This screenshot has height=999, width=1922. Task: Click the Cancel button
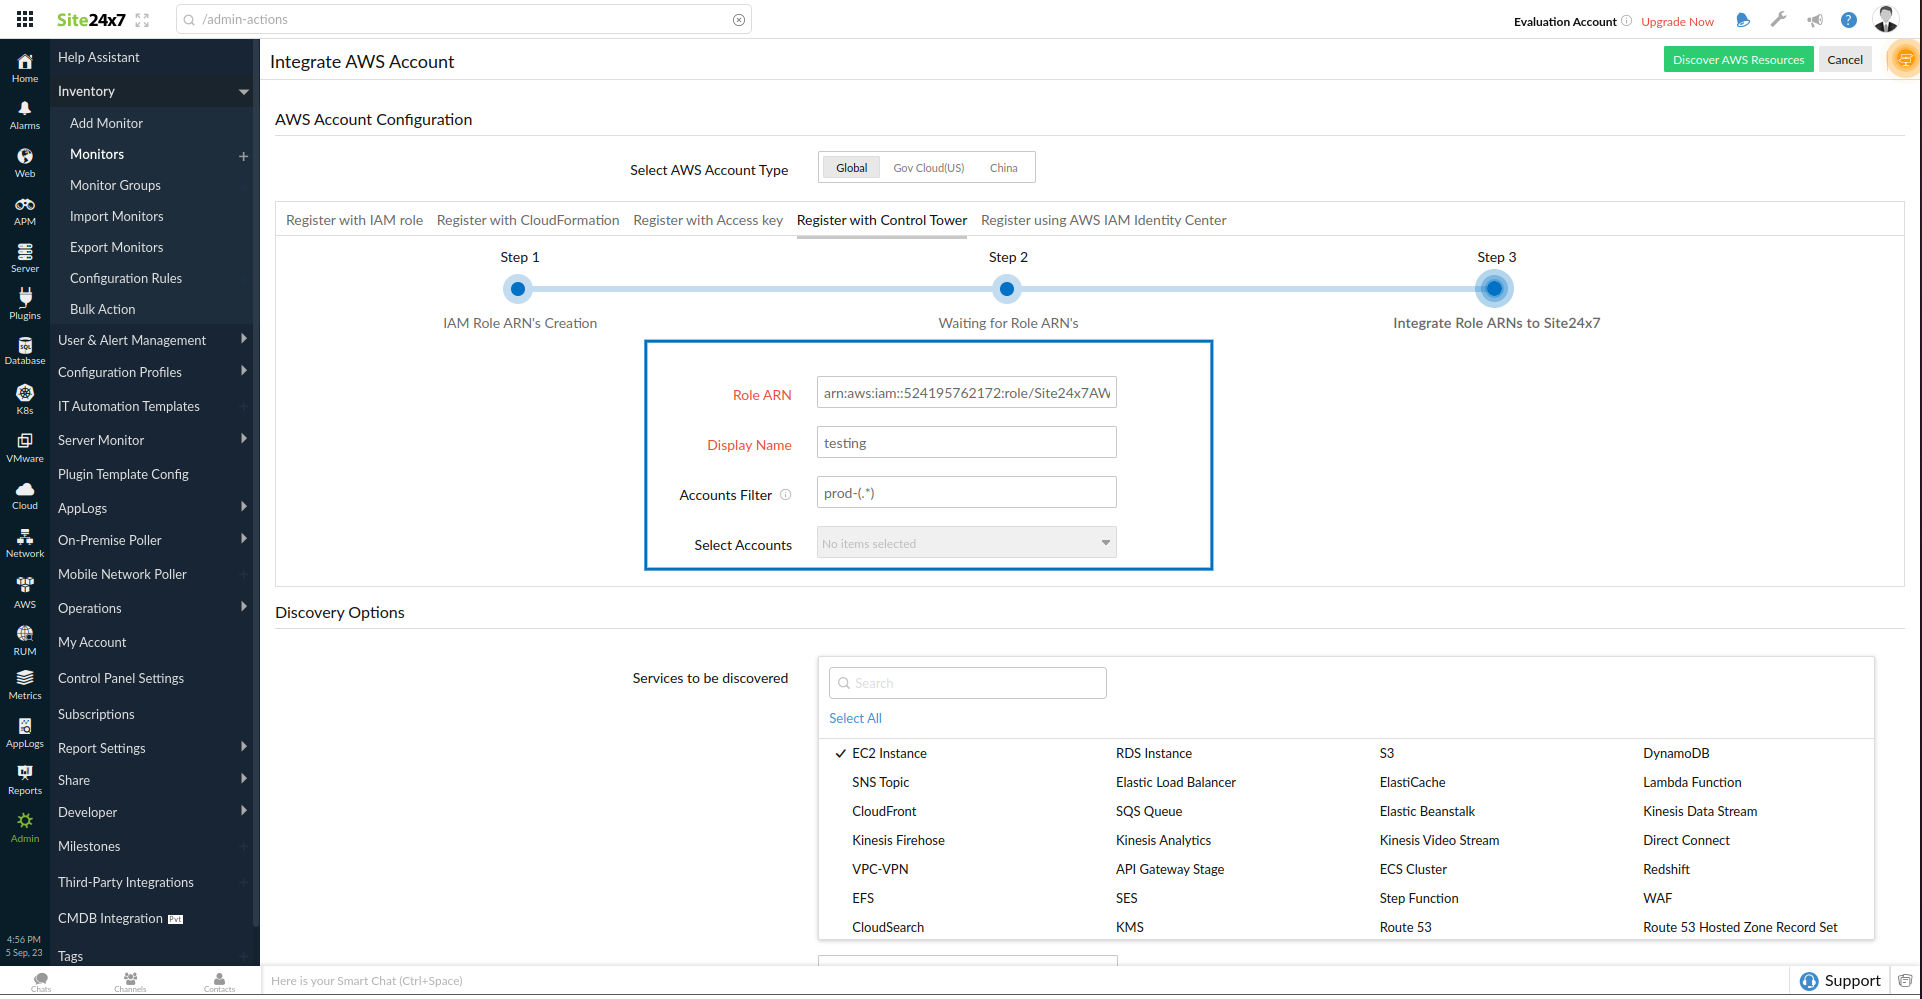1845,60
